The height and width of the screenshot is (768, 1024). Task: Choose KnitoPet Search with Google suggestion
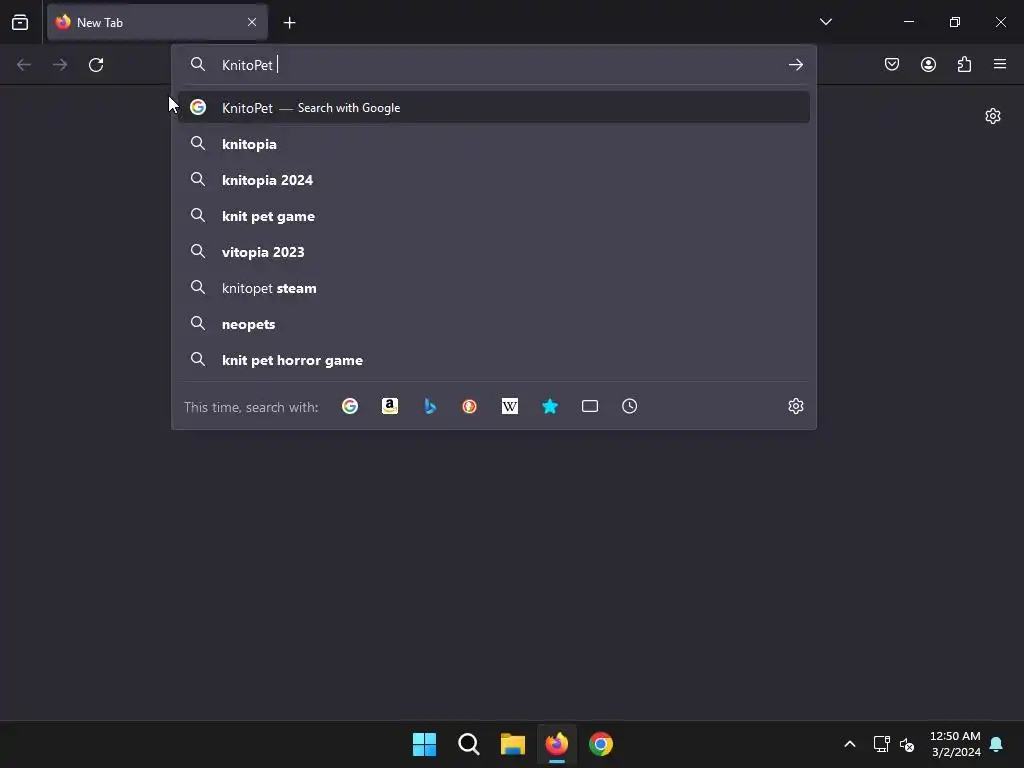coord(494,107)
